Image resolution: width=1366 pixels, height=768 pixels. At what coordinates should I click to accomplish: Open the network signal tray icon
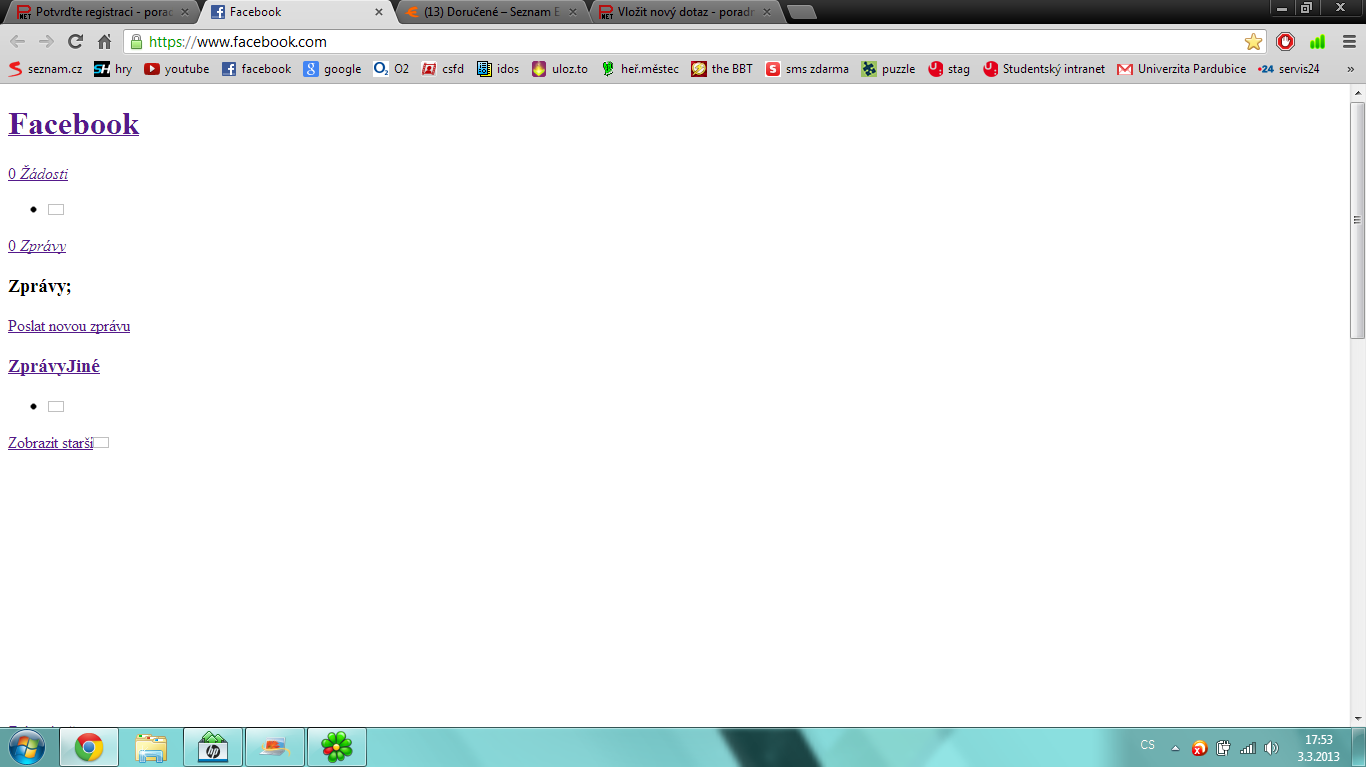click(1247, 748)
